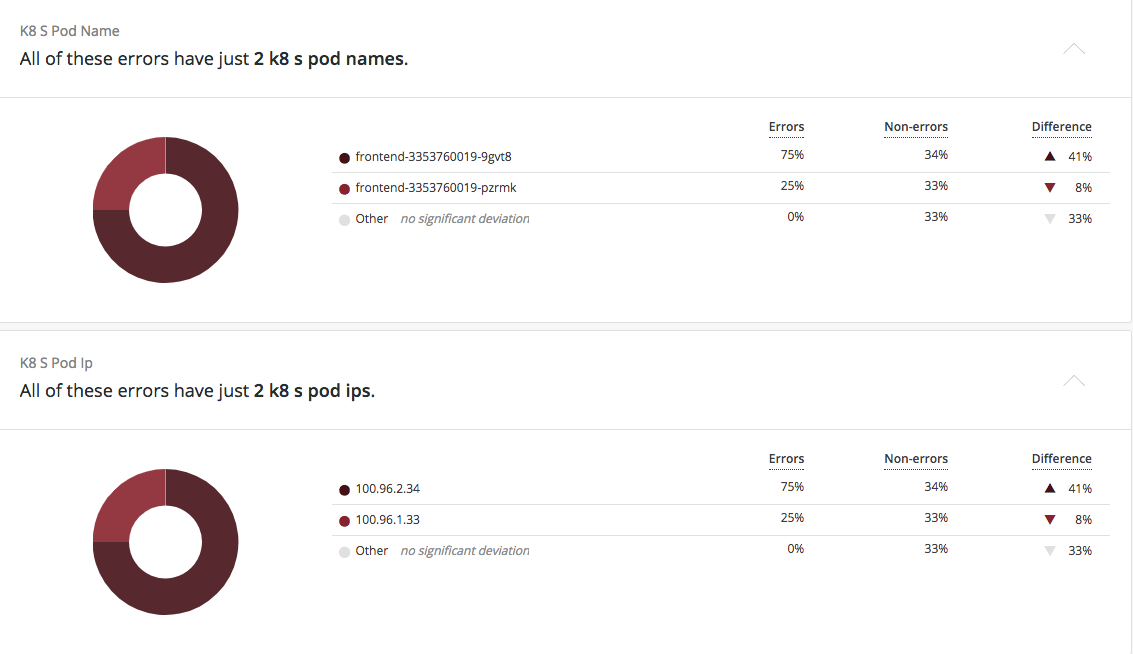Click 75% errors value for 9gvt8 pod
Screen dimensions: 1133x654
pyautogui.click(x=792, y=155)
